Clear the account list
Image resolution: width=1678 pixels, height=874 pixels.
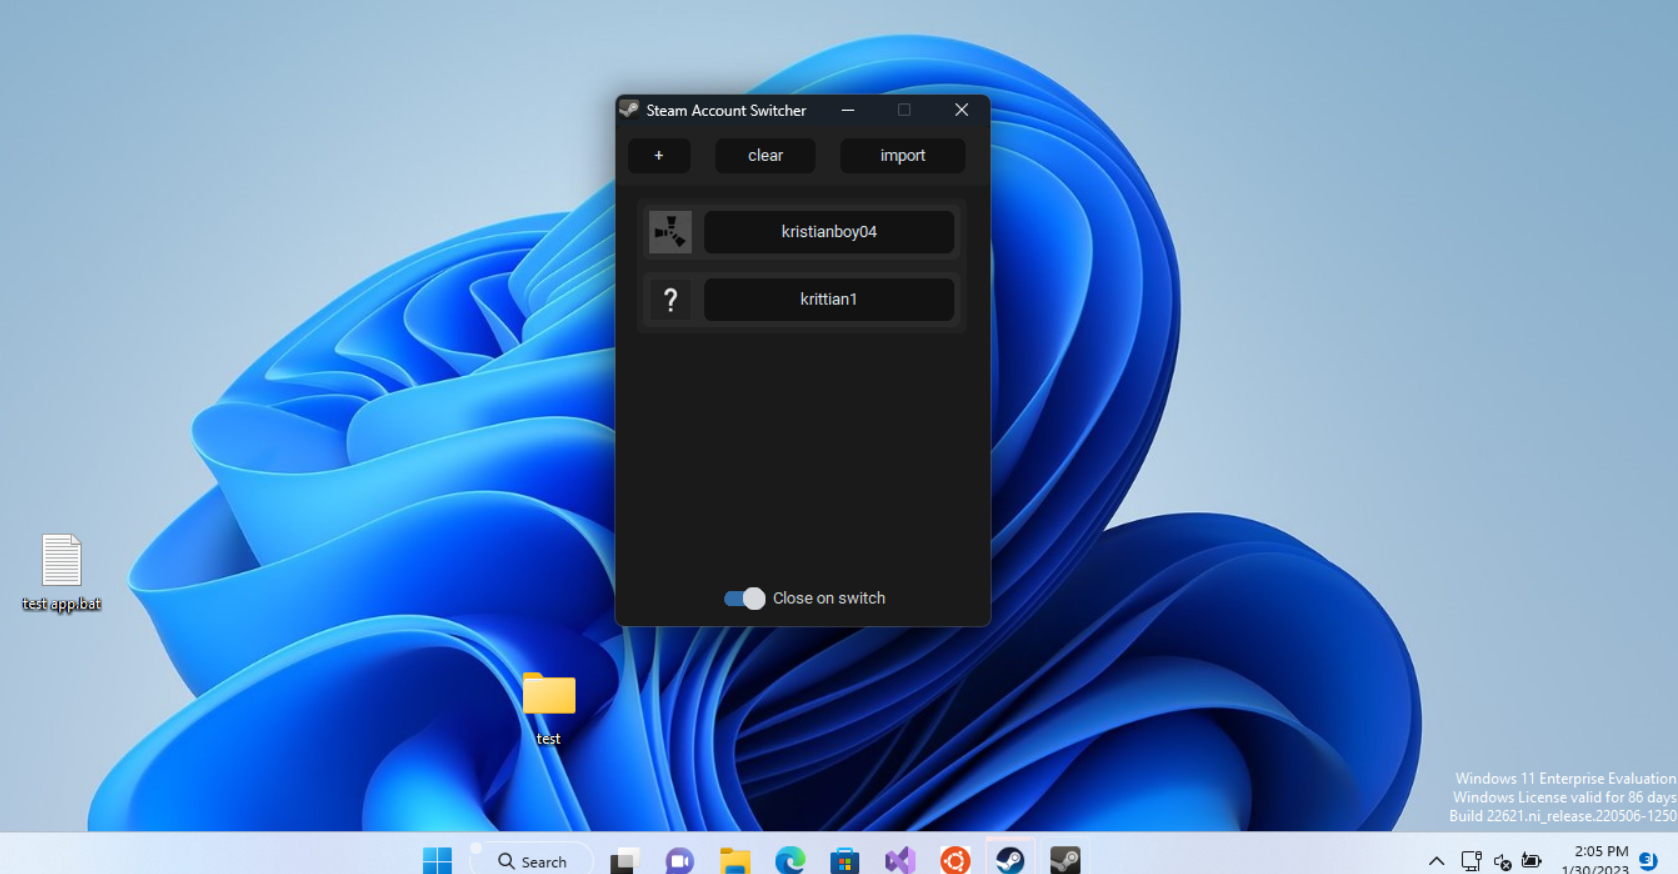(x=765, y=155)
